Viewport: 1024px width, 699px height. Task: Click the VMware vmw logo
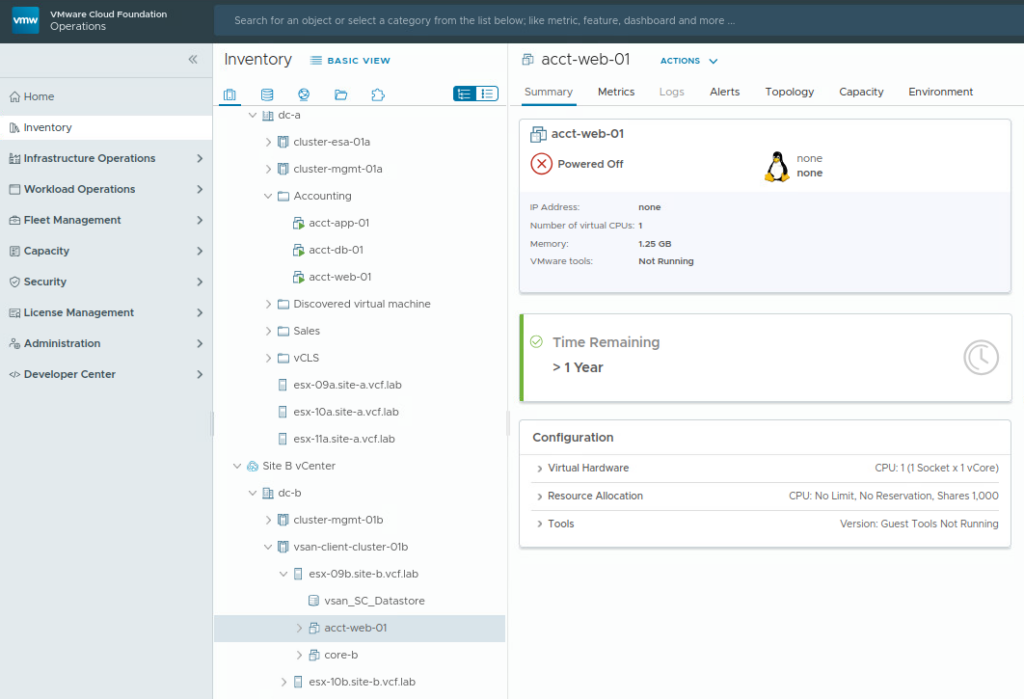(26, 20)
